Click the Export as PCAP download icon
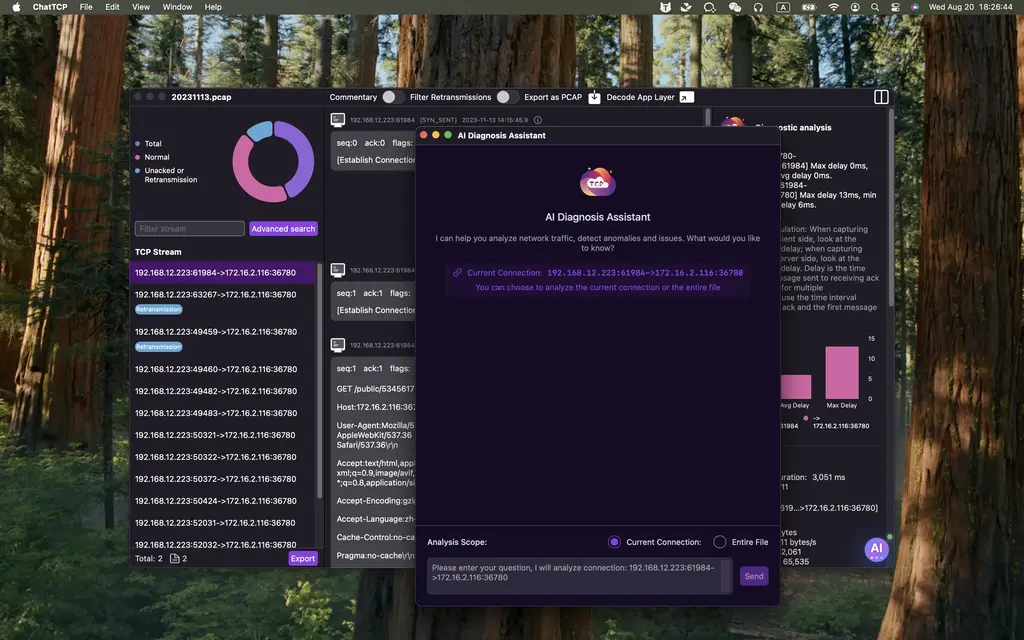1024x640 pixels. coord(595,97)
